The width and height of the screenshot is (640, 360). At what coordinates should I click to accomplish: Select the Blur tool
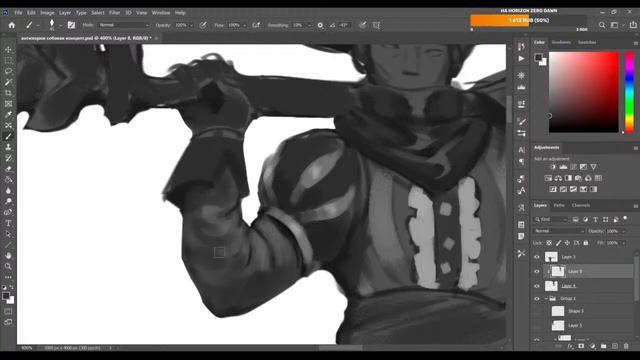(x=8, y=191)
